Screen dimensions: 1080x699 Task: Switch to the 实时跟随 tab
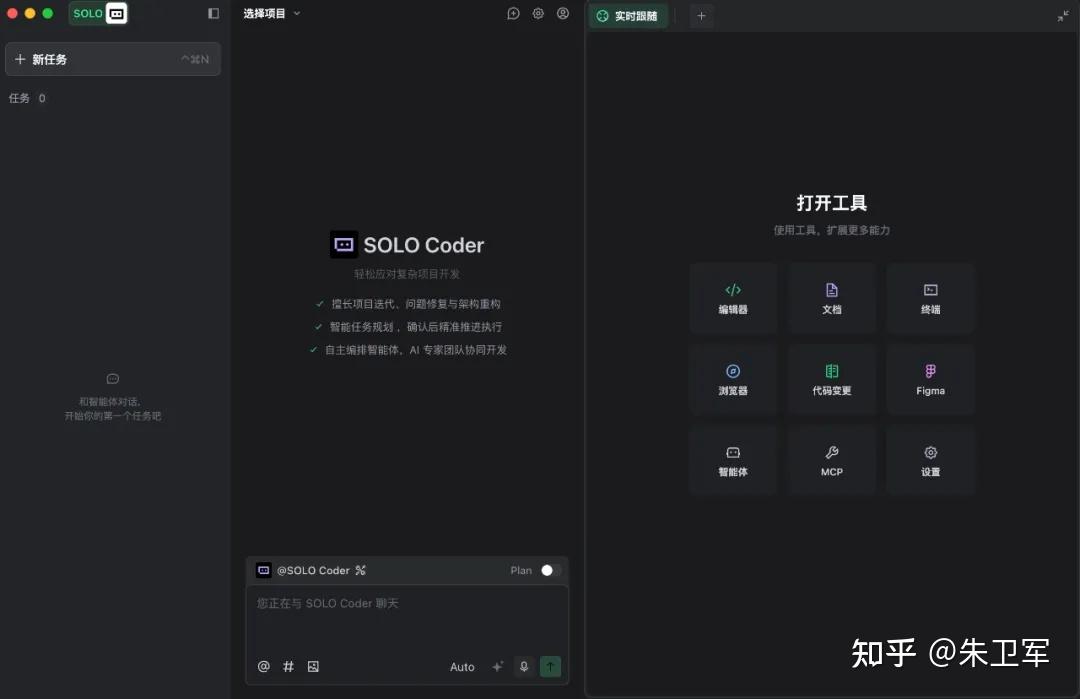point(628,16)
